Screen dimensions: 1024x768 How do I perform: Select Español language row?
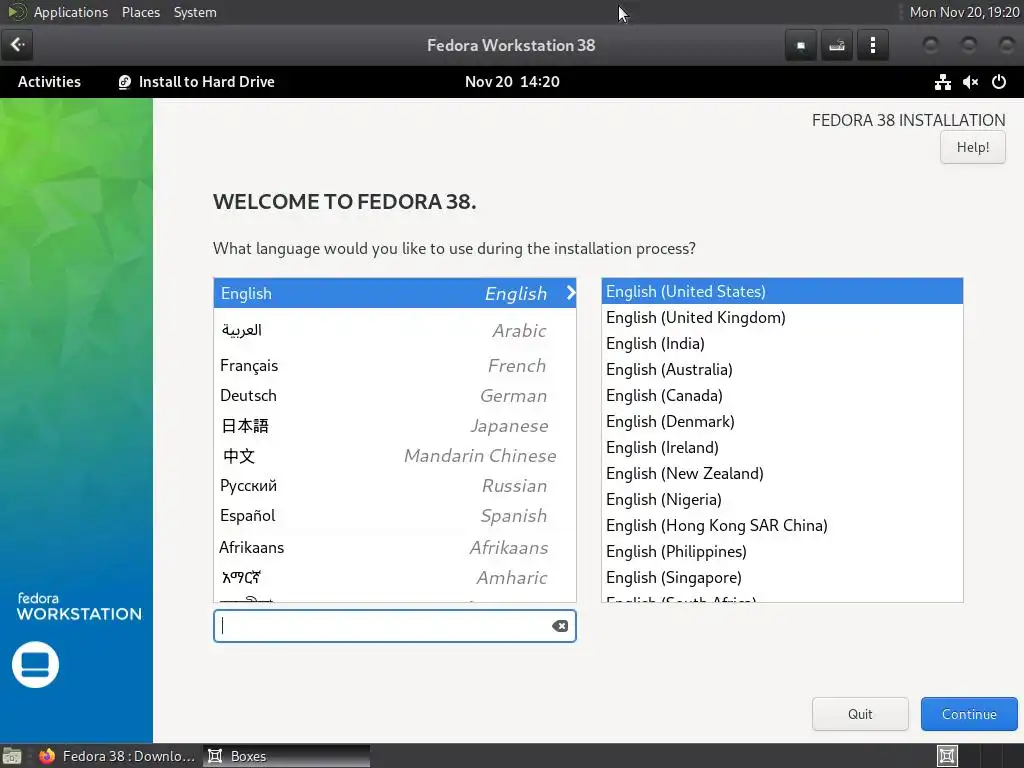(394, 516)
